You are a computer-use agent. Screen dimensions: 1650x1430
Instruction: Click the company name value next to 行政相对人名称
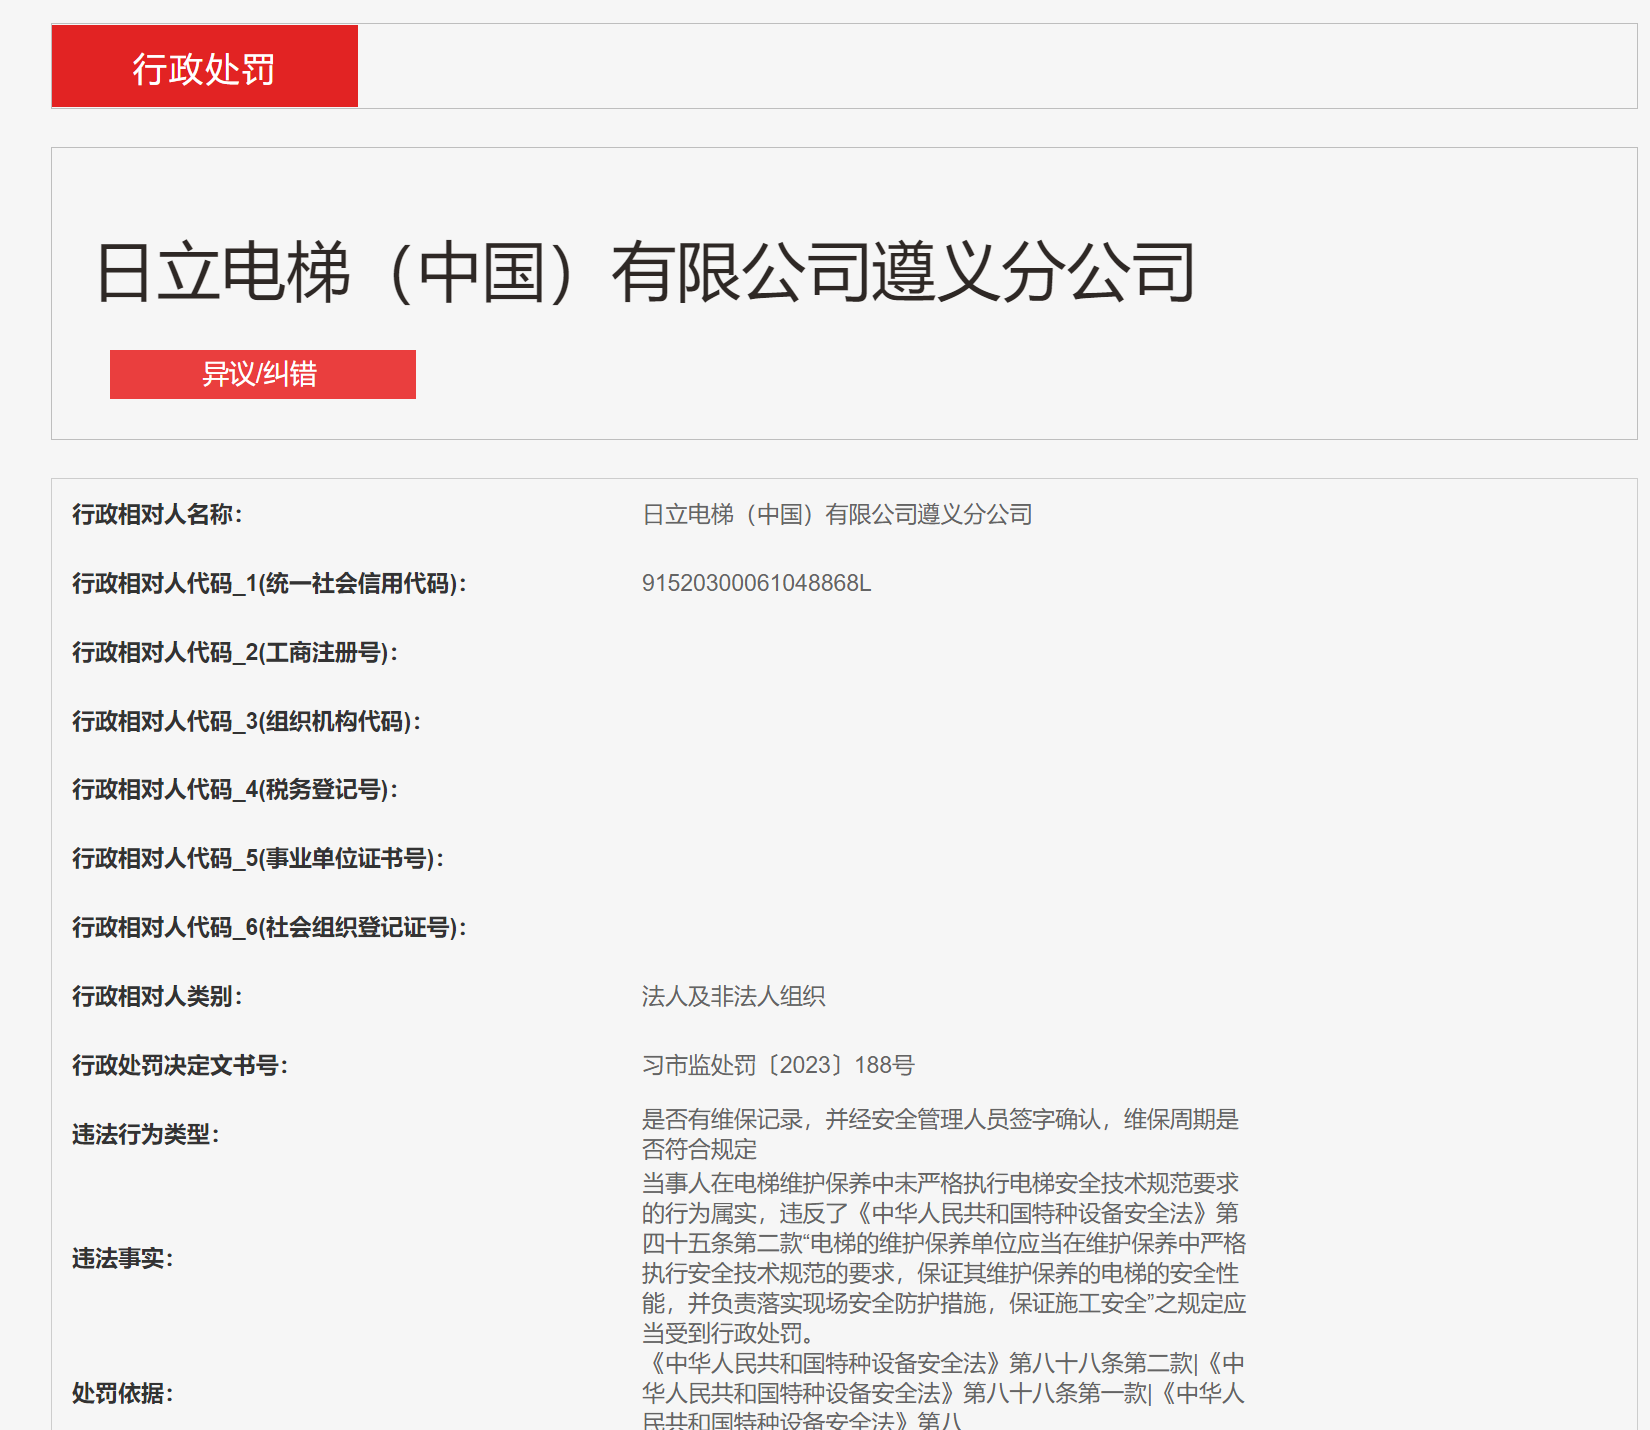[837, 514]
